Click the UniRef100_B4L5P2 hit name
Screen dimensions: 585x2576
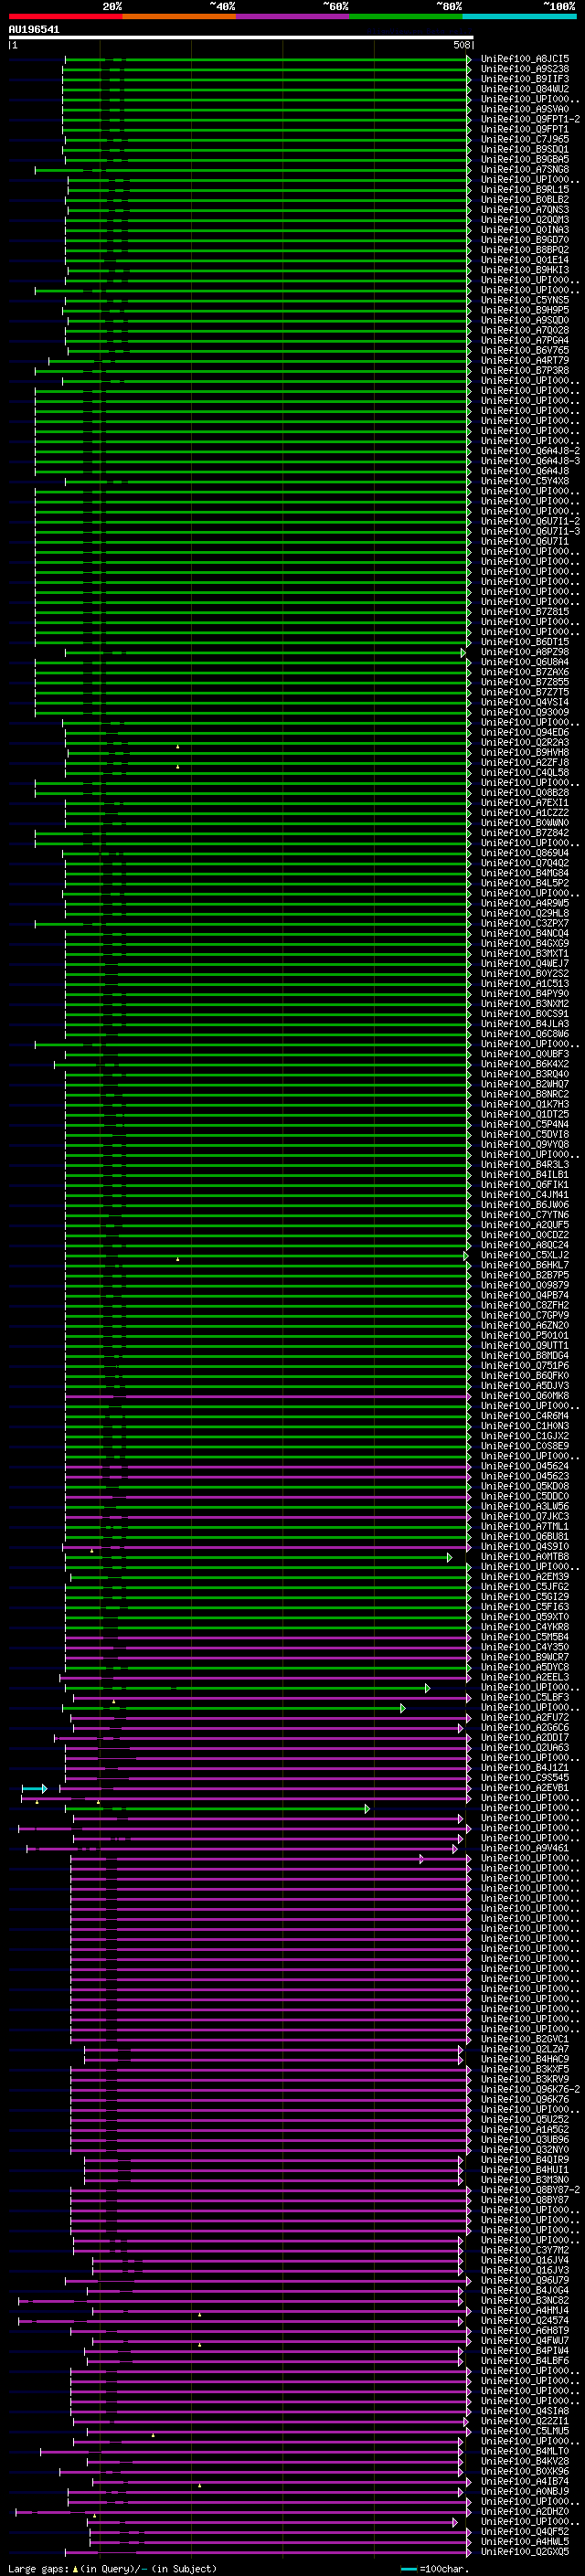(524, 883)
